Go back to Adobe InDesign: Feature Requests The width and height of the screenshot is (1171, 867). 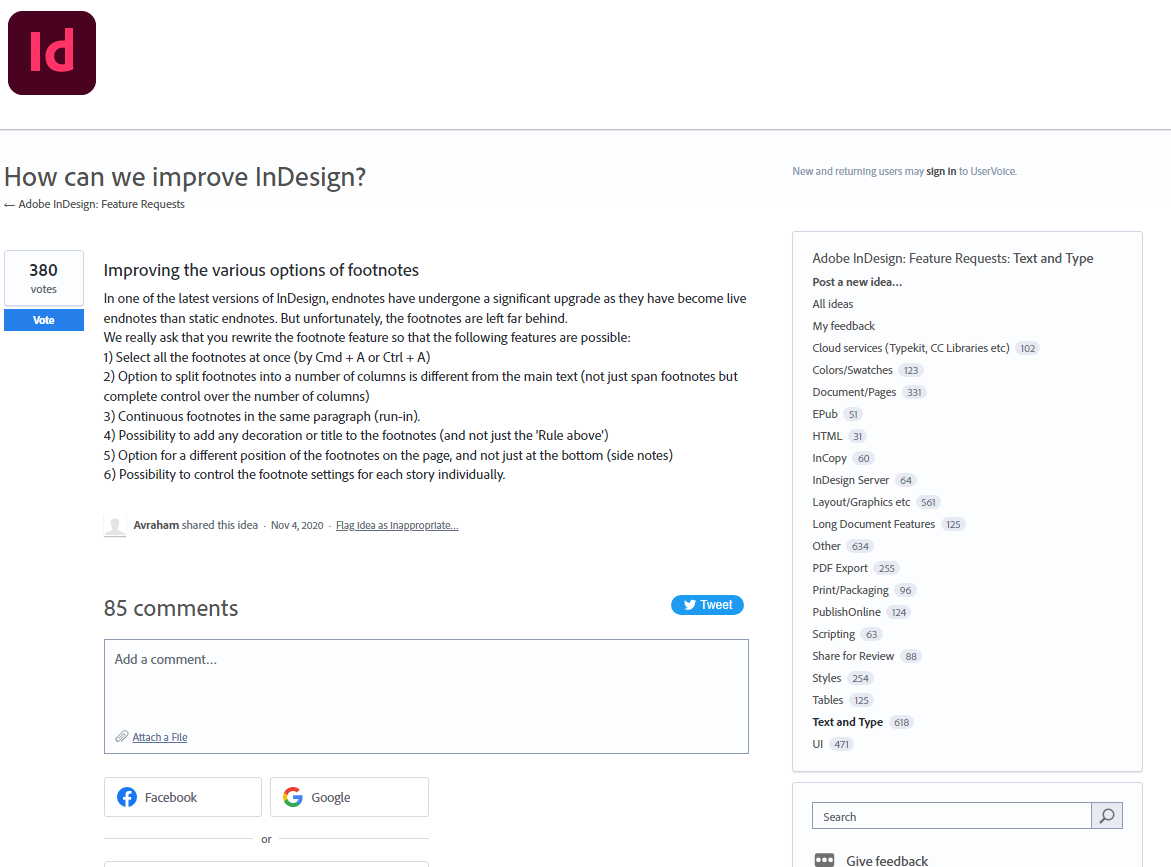101,204
